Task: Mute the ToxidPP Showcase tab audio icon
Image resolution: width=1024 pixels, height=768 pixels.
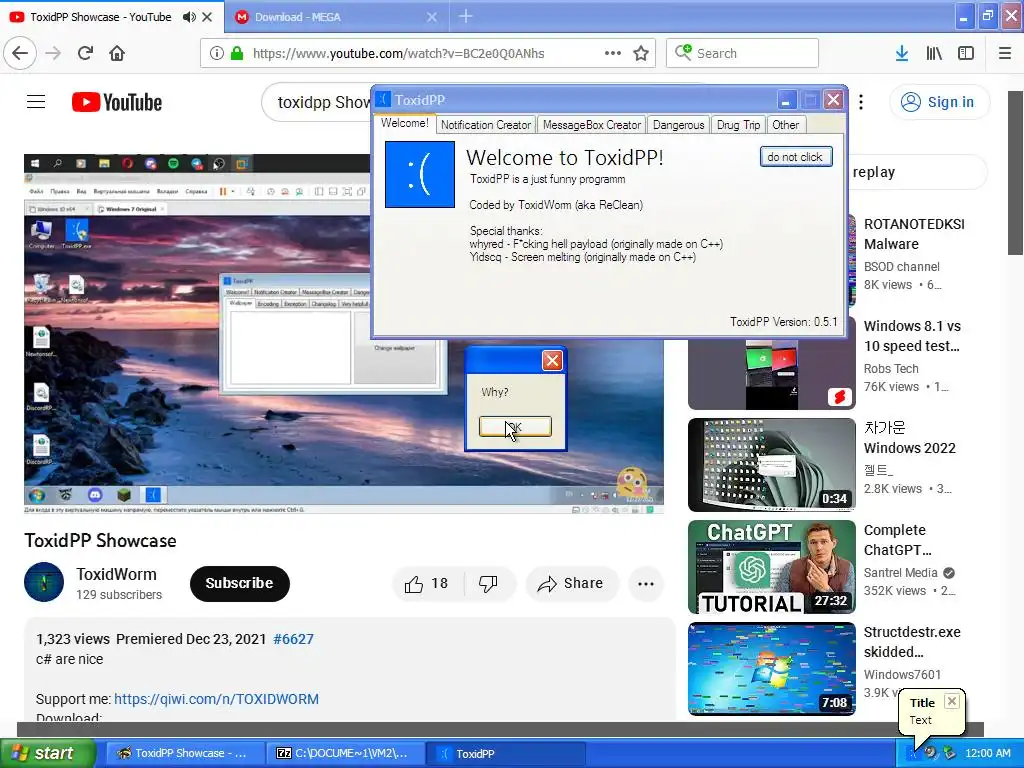Action: [x=189, y=17]
